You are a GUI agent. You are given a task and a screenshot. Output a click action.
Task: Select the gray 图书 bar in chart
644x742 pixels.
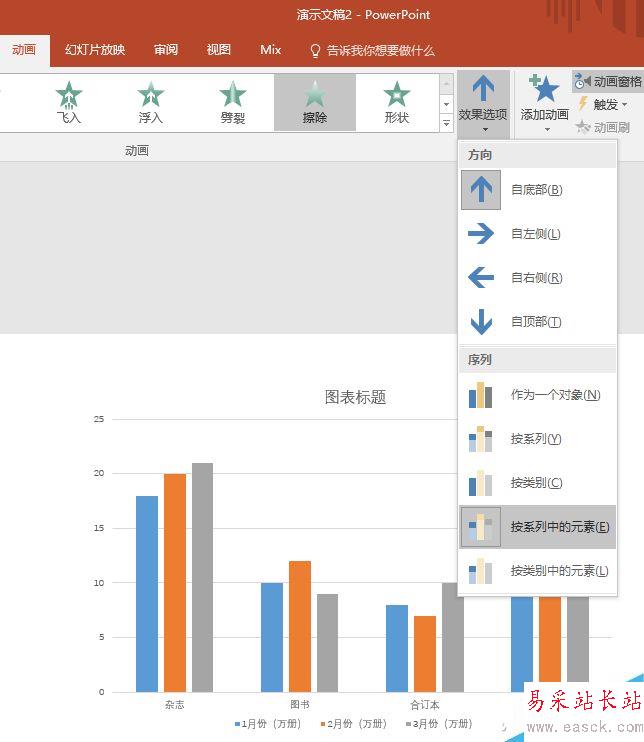tap(327, 643)
